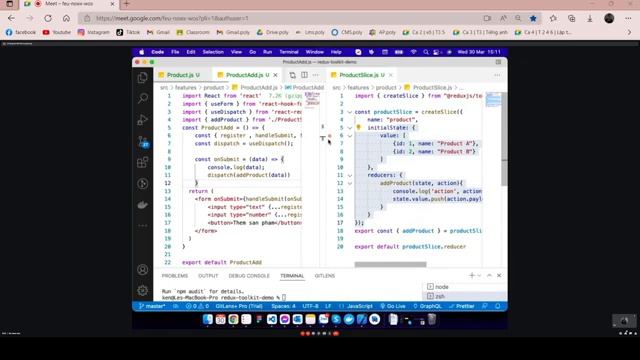
Task: Select the node terminal in the terminal list
Action: tap(464, 287)
